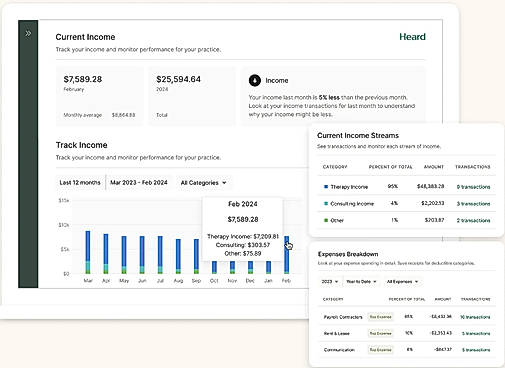Open Payroll Contractors transactions link
The width and height of the screenshot is (505, 368).
475,317
